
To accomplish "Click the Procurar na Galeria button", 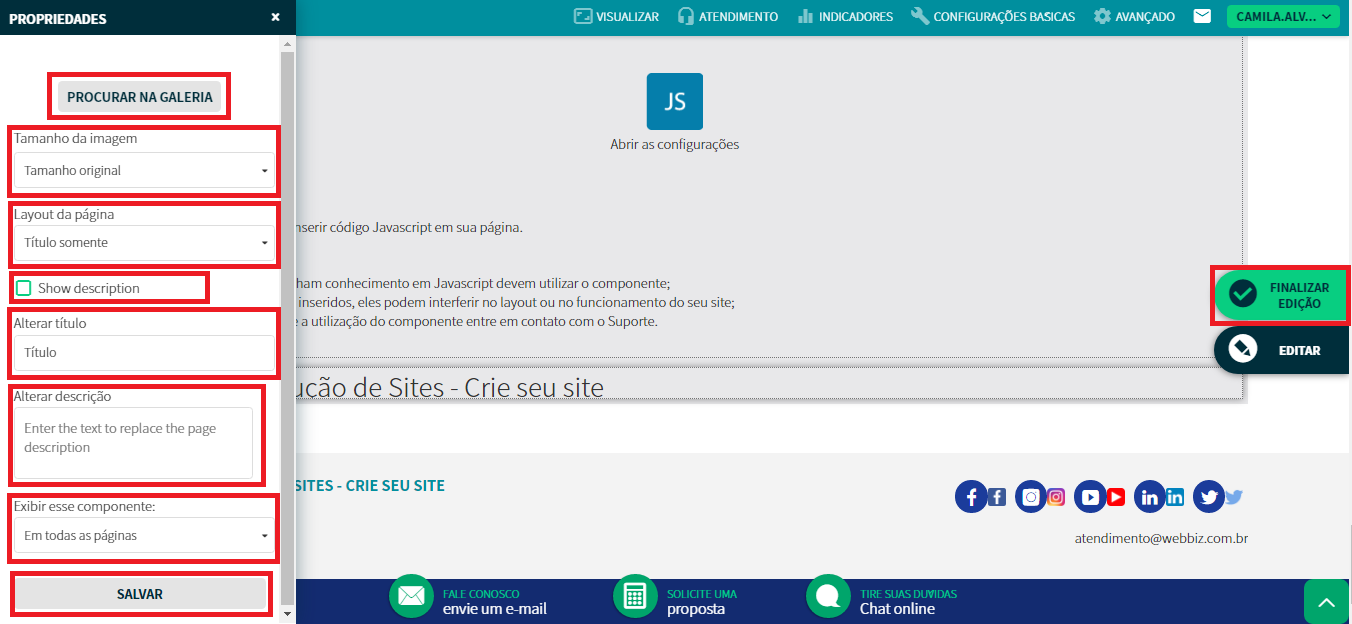I will [x=140, y=97].
